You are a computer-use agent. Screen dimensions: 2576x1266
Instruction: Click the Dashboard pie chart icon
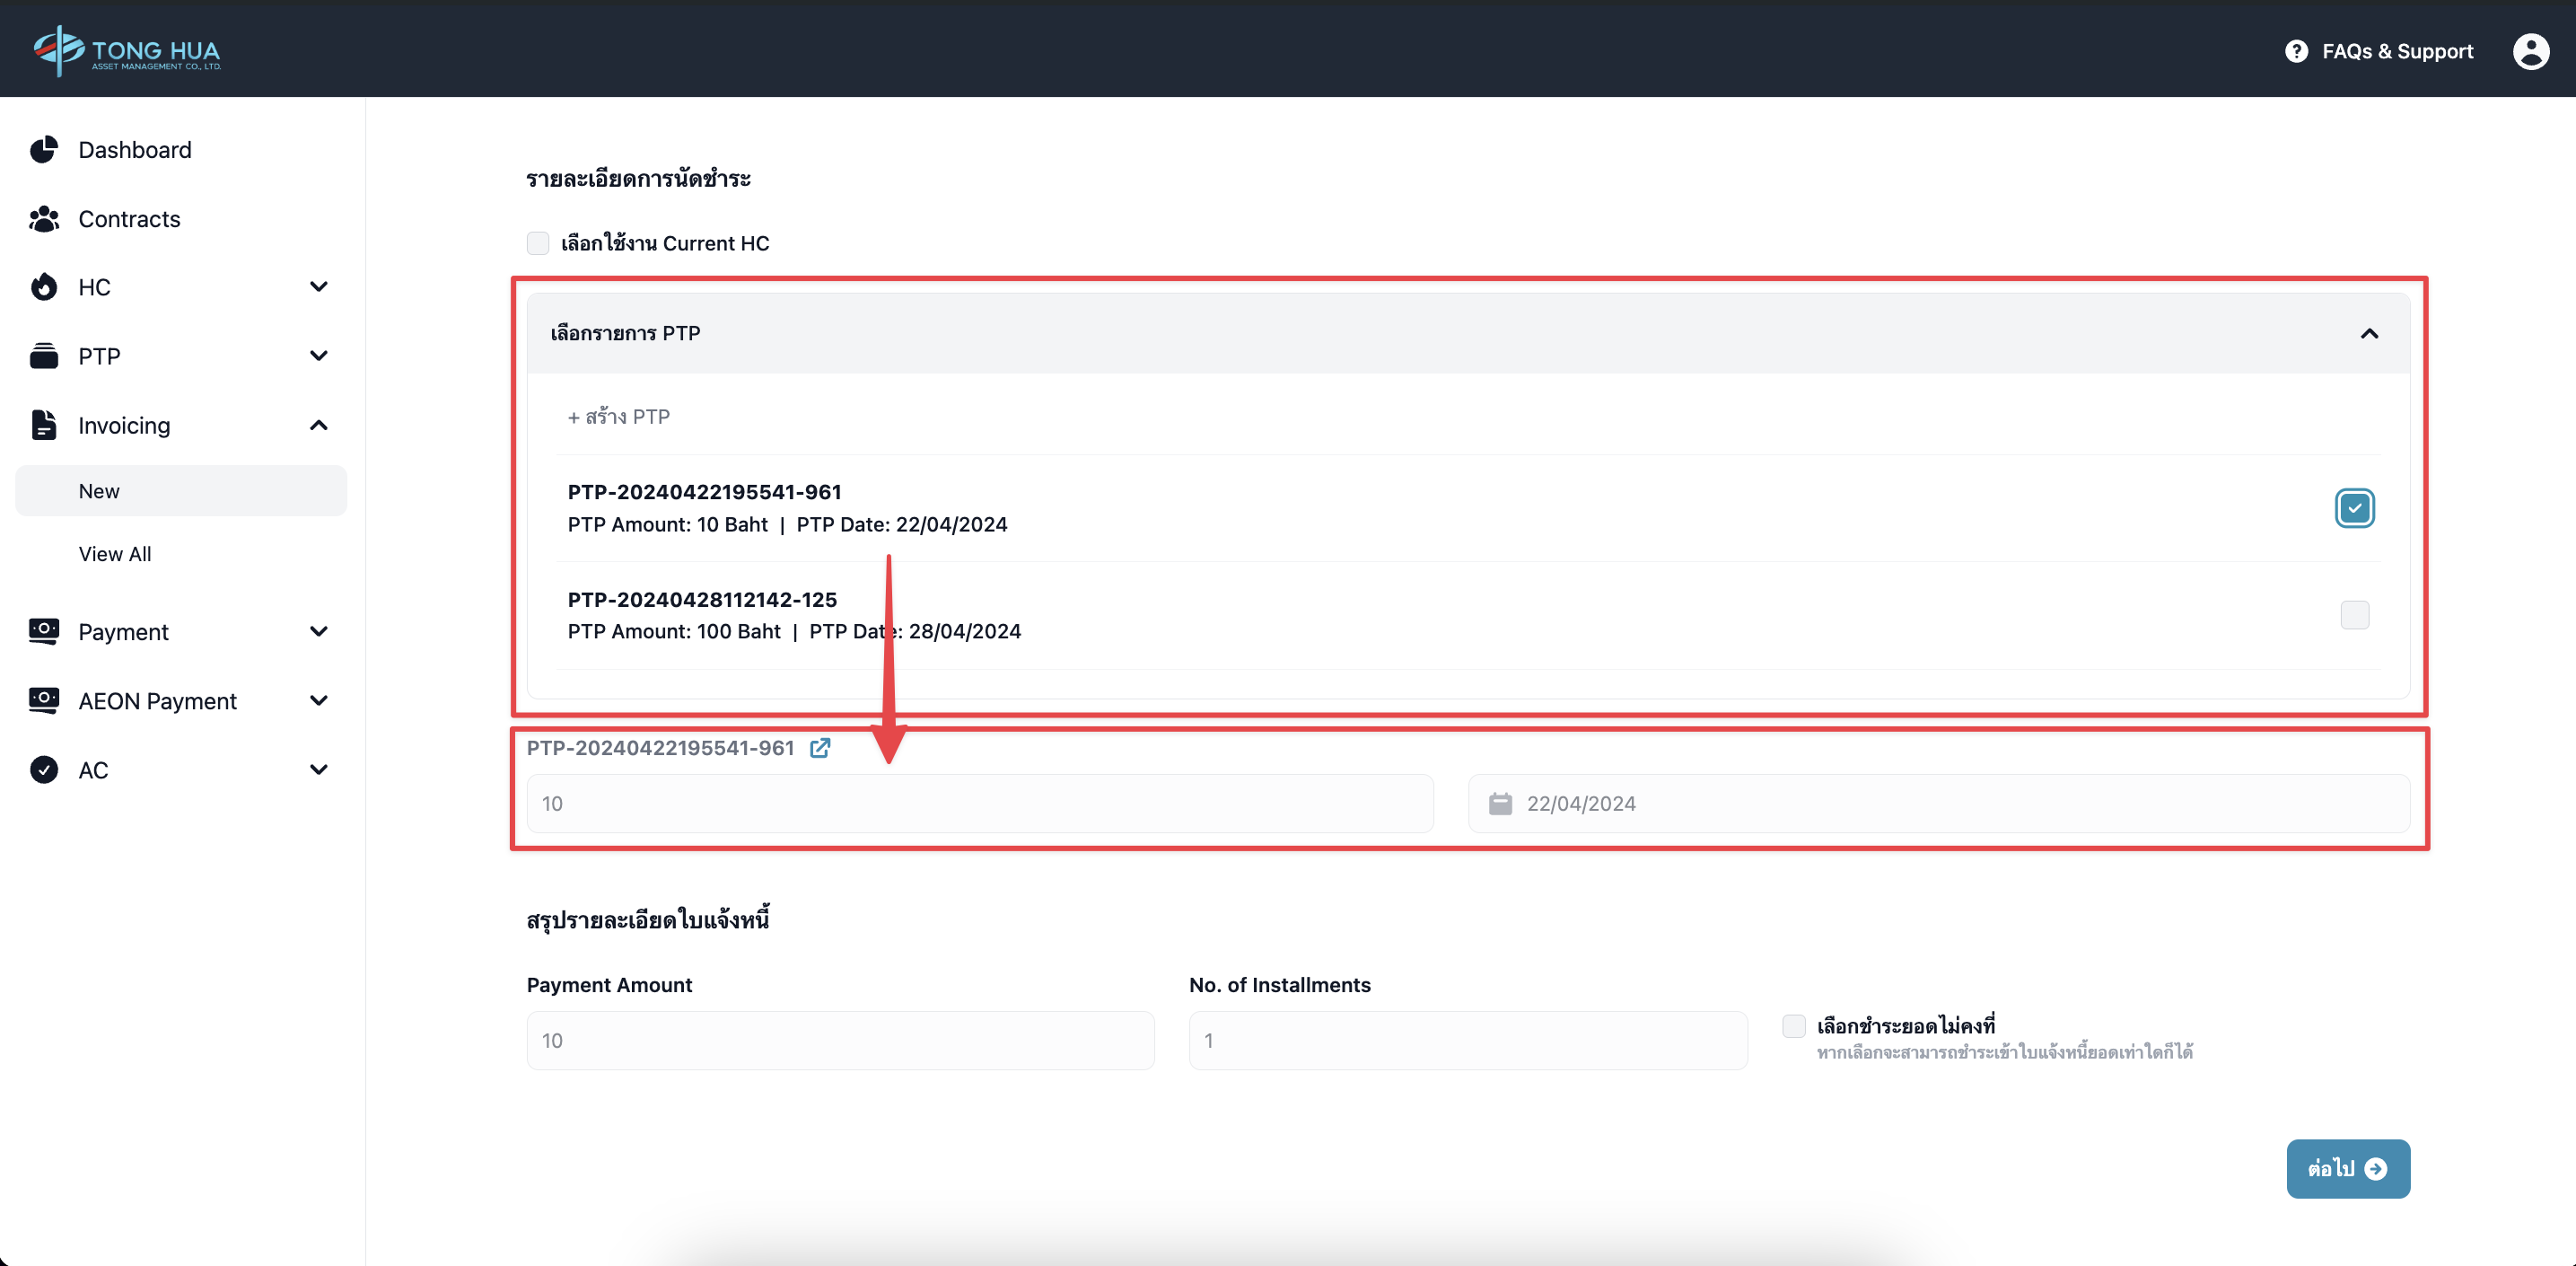[44, 150]
